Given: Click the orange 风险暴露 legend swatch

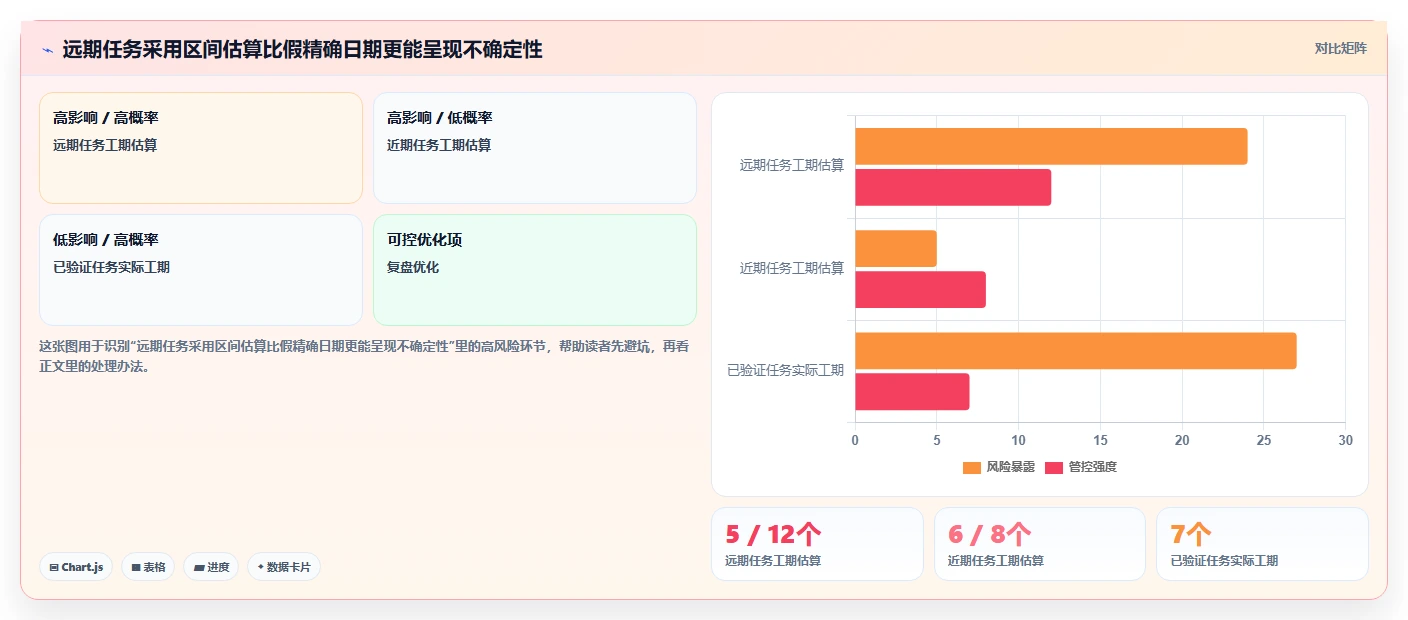Looking at the screenshot, I should (x=972, y=467).
